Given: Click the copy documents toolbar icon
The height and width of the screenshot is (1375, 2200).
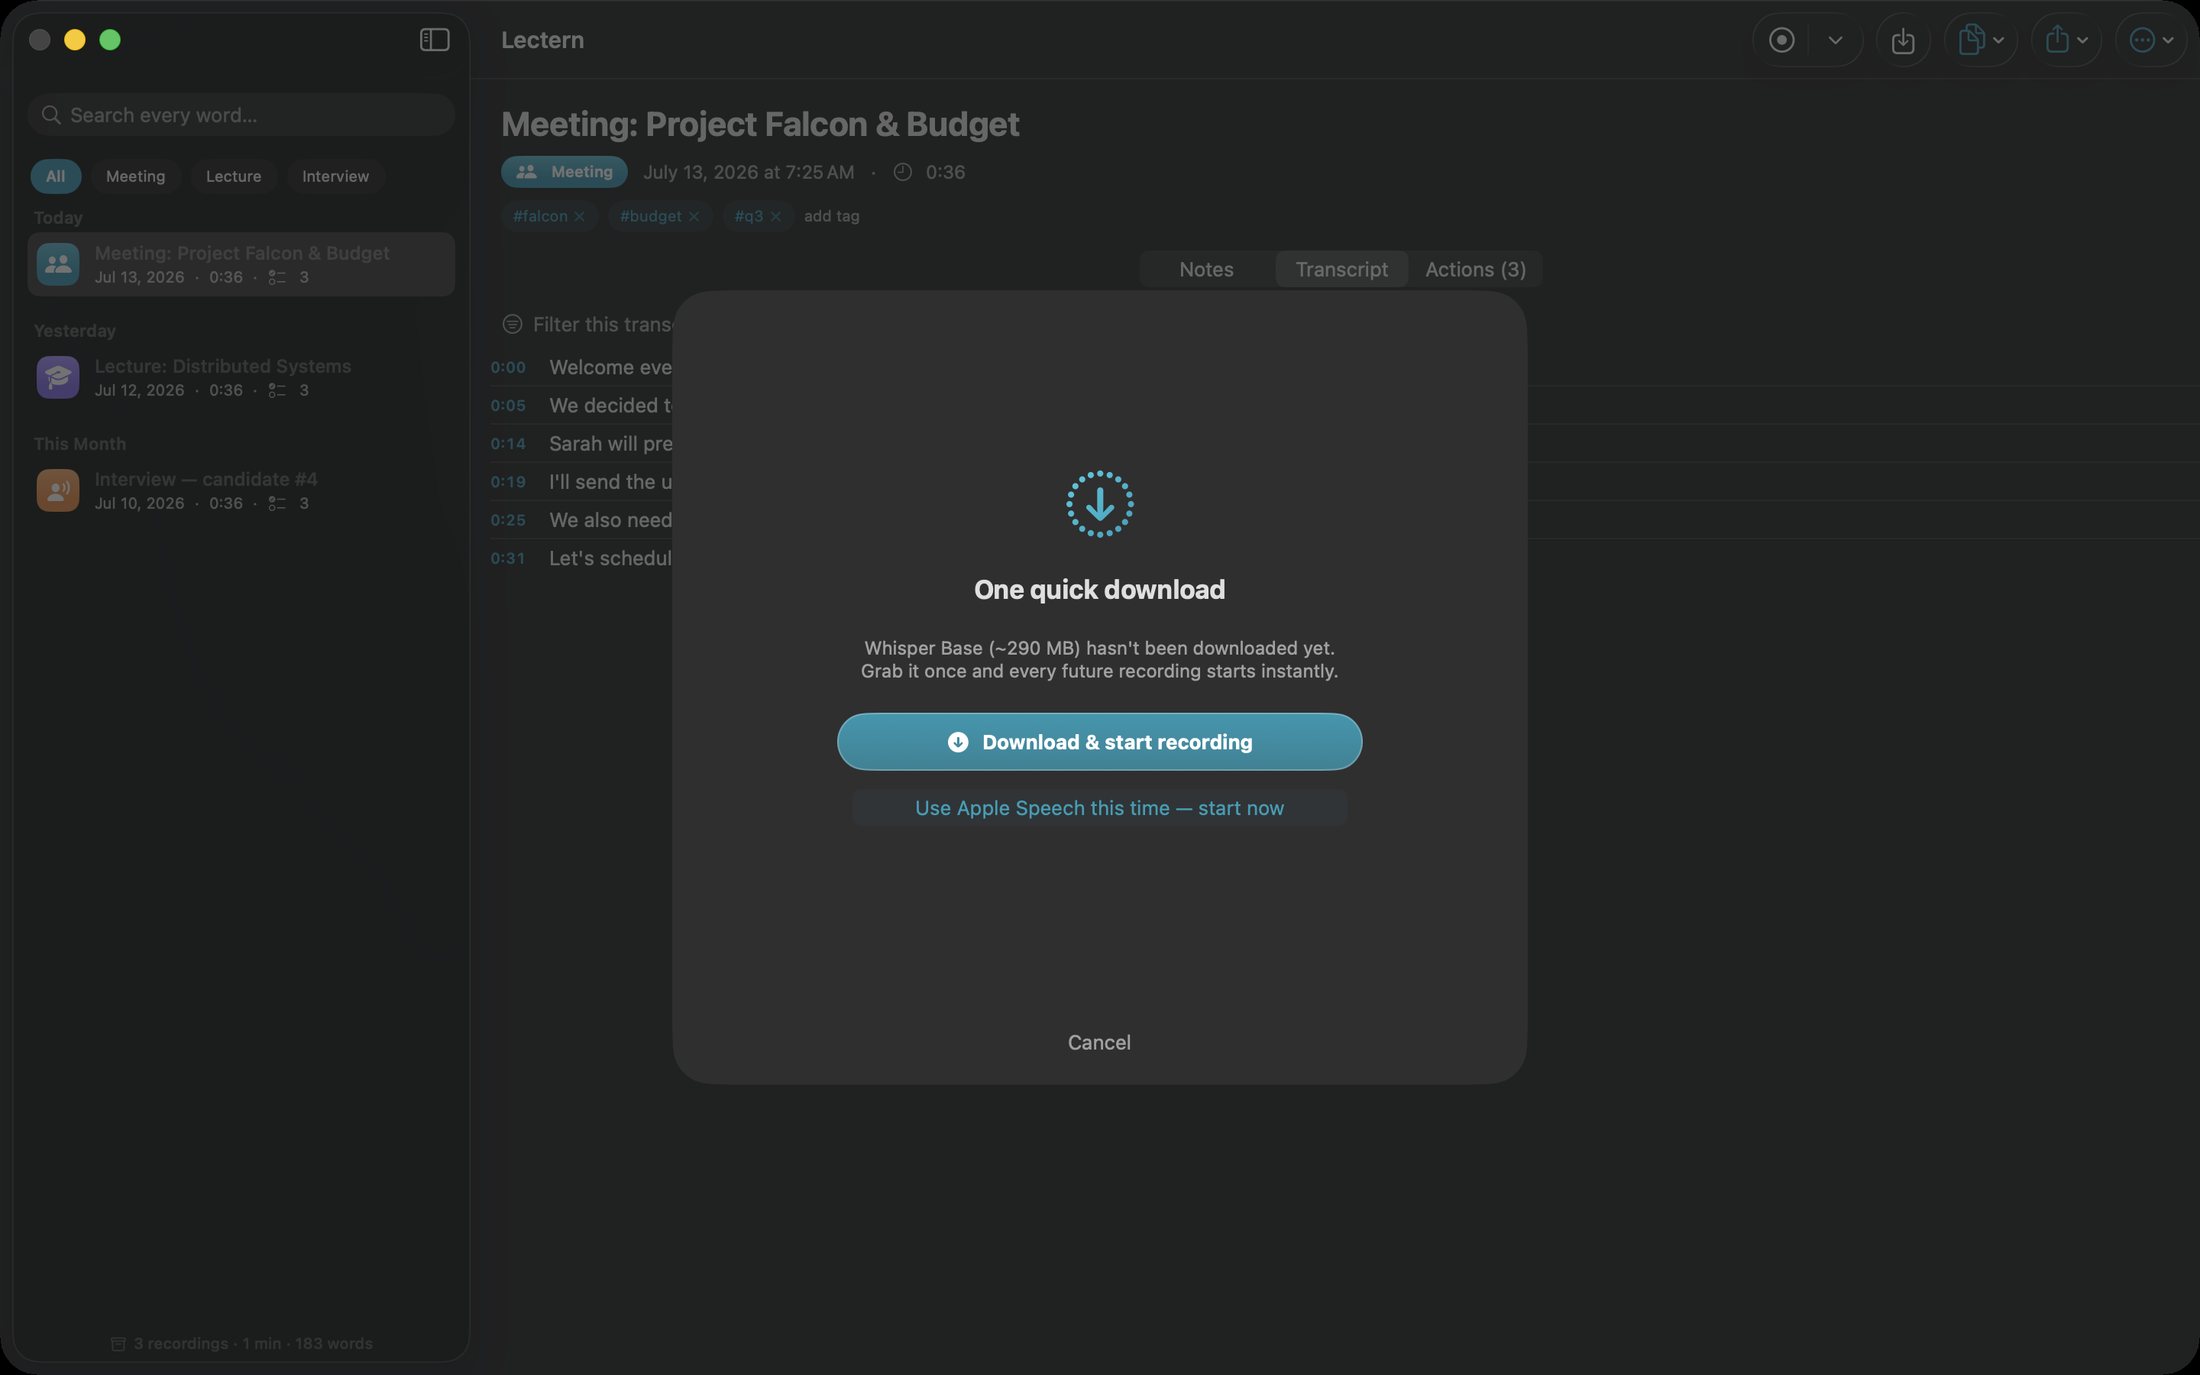Looking at the screenshot, I should [x=1971, y=40].
